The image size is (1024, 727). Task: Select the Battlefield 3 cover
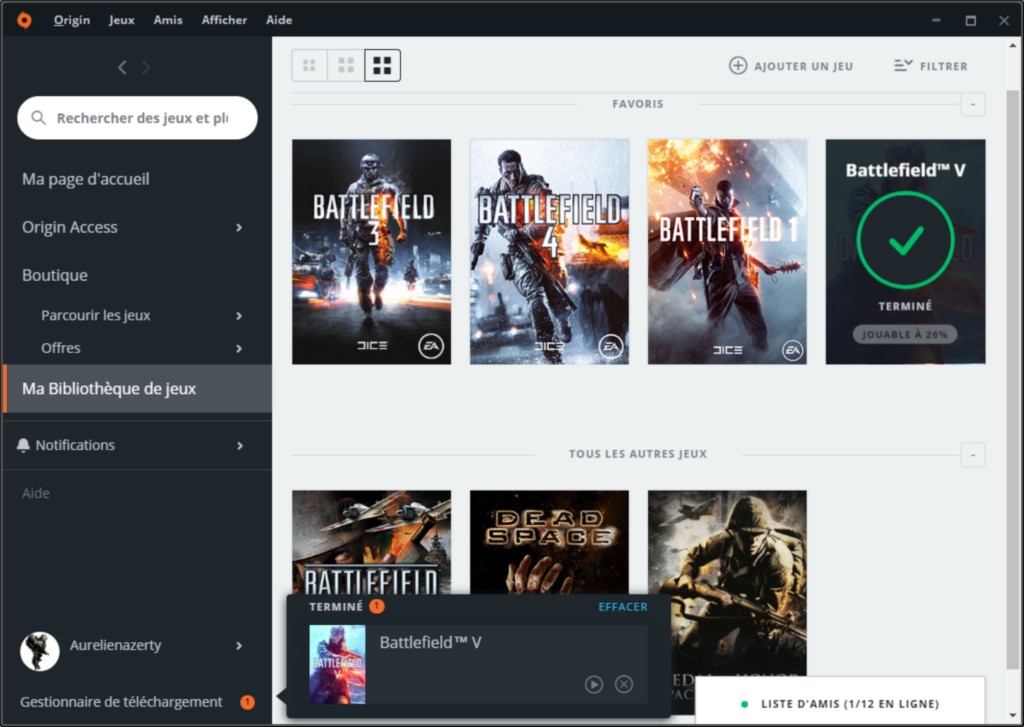372,251
